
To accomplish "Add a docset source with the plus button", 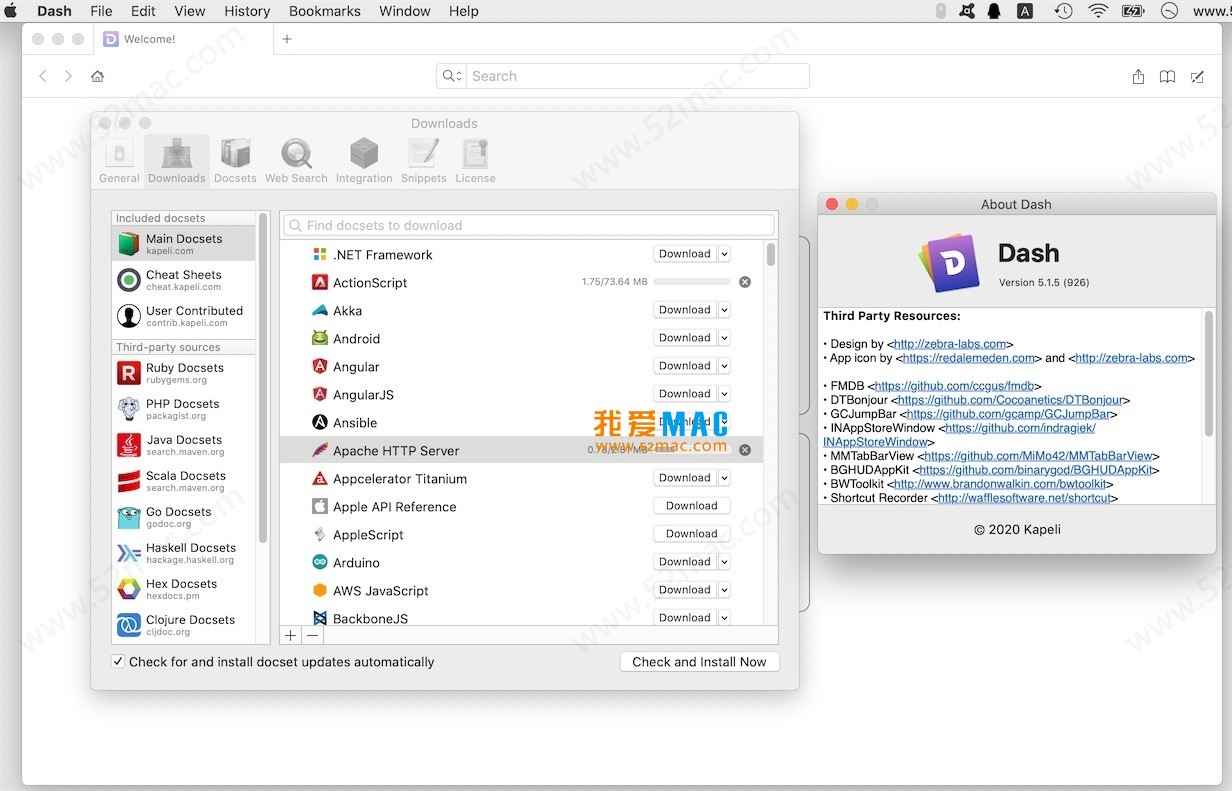I will 291,635.
